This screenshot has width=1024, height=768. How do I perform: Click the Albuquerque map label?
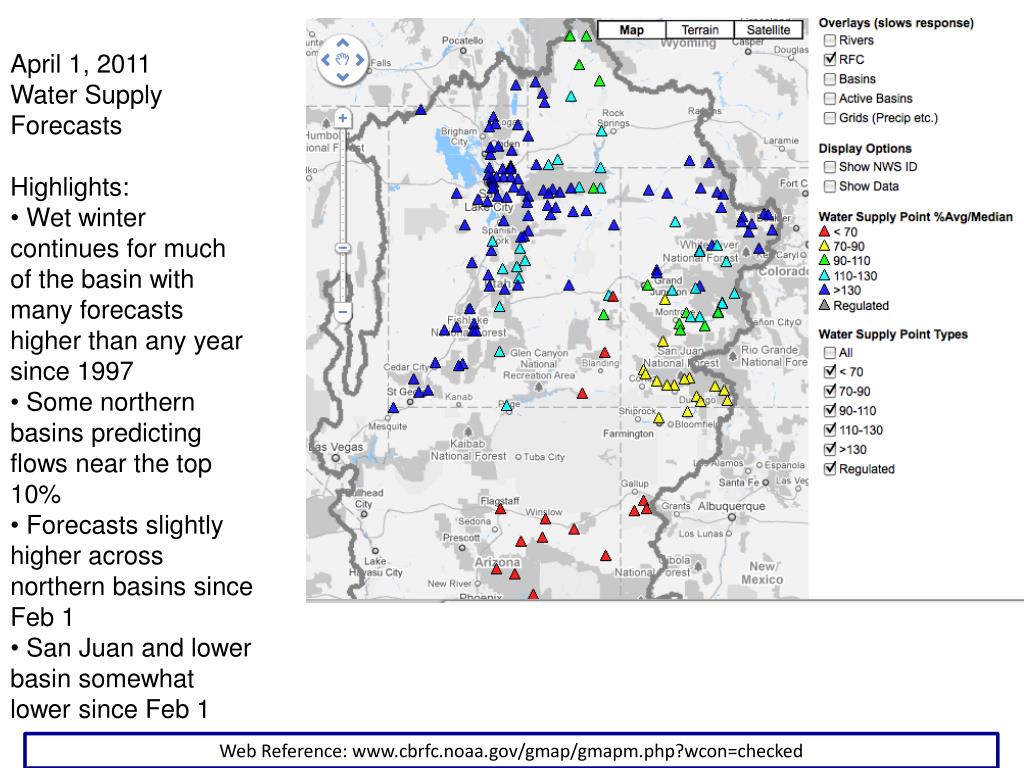click(x=731, y=506)
